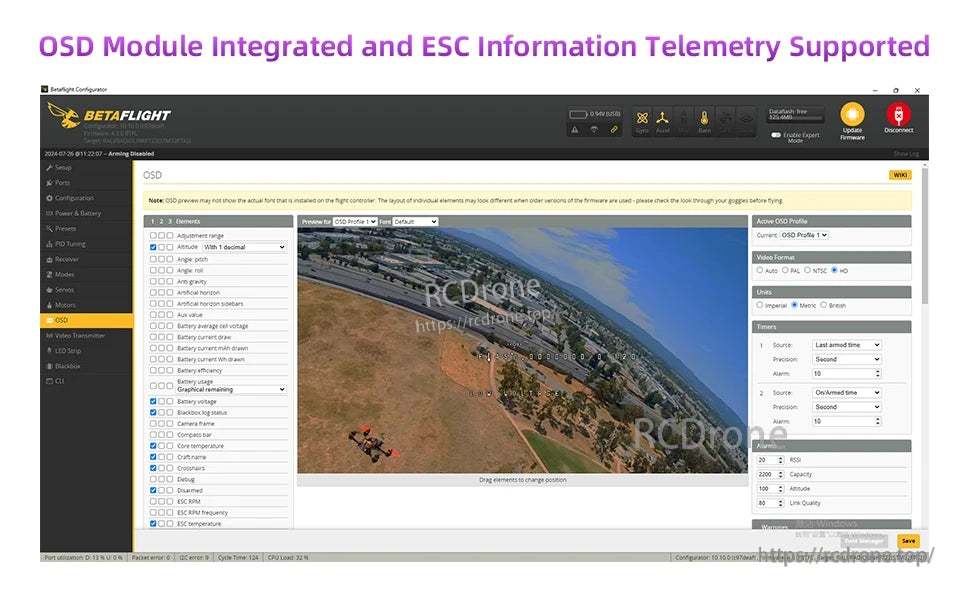Uncheck the Altitude element checkbox
Screen dimensions: 970x600
153,247
